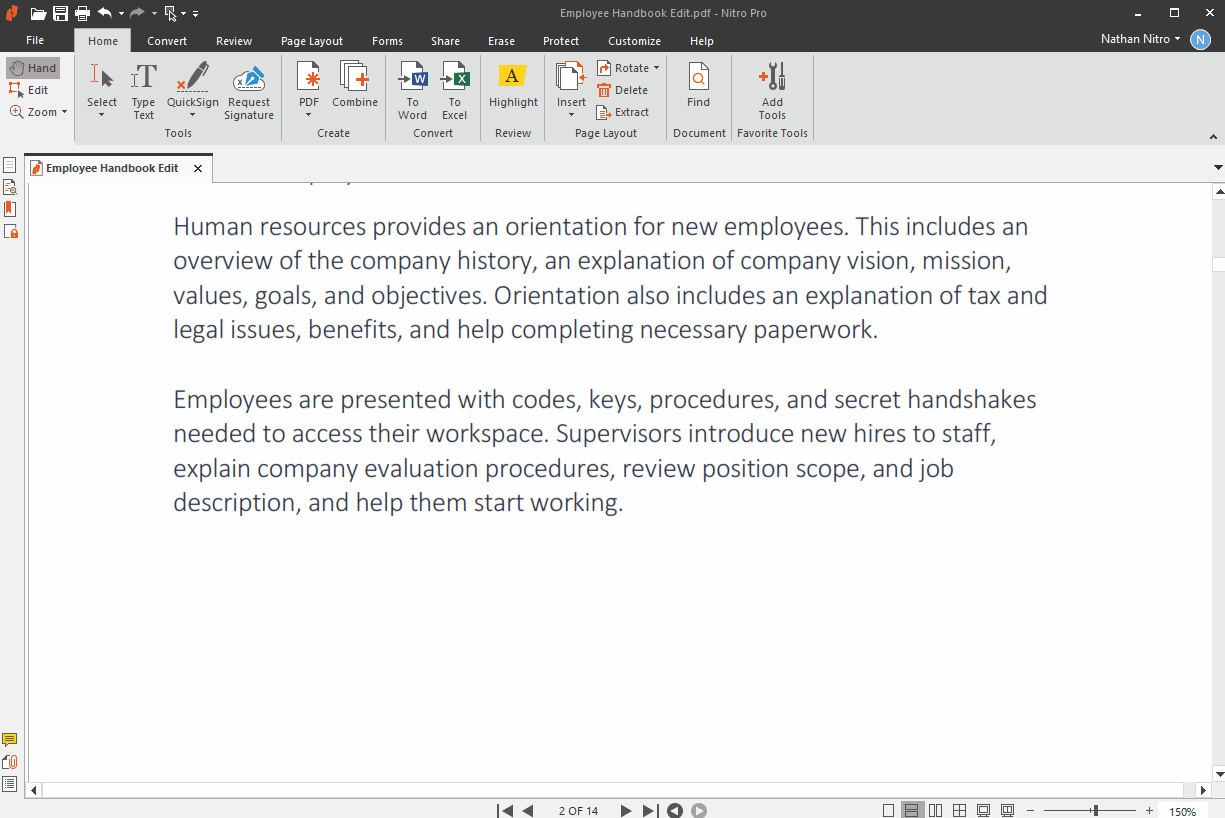This screenshot has height=818, width=1225.
Task: Open the Comments panel
Action: (10, 739)
